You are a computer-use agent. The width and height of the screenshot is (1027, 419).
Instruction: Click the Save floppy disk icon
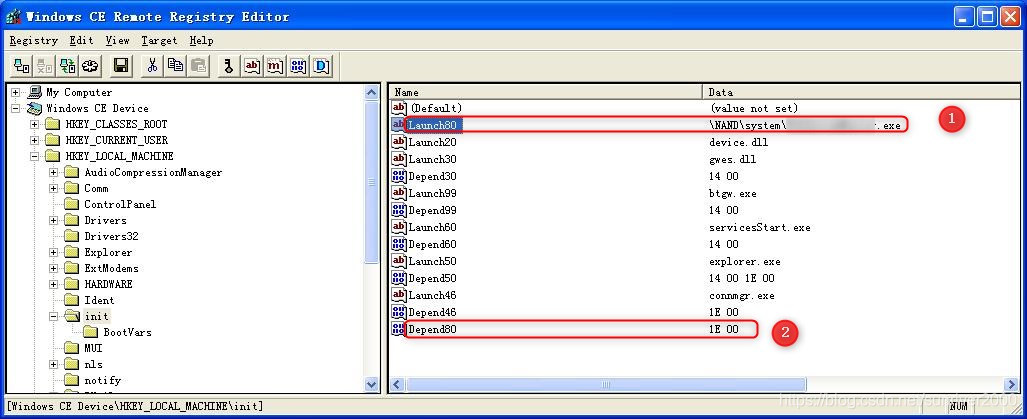pyautogui.click(x=121, y=65)
